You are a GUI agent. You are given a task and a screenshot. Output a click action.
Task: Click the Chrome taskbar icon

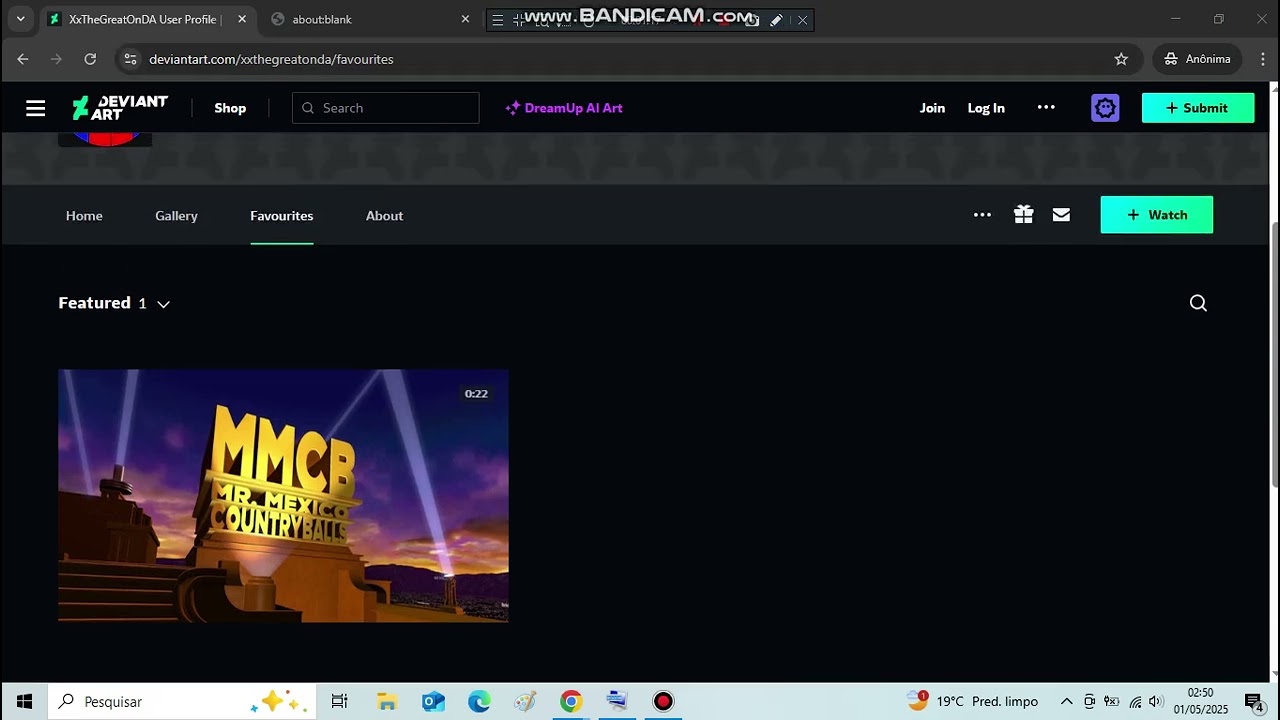click(x=571, y=701)
